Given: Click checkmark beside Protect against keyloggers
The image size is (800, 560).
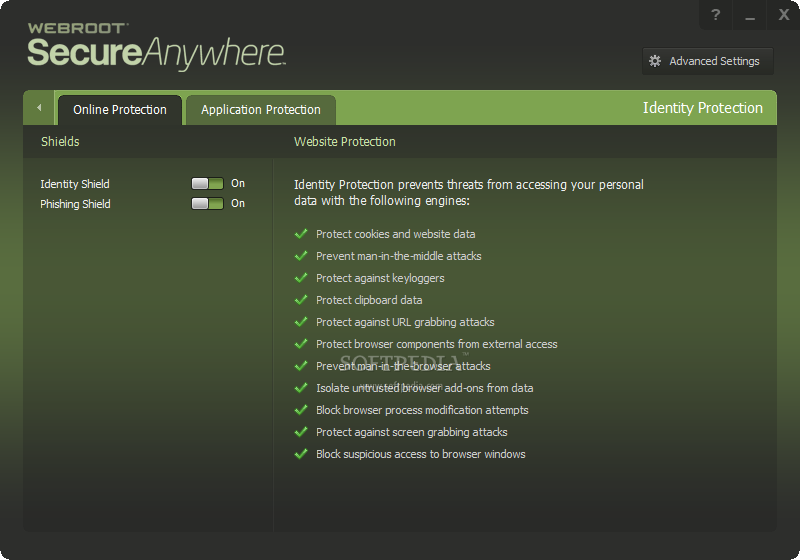Looking at the screenshot, I should [301, 277].
